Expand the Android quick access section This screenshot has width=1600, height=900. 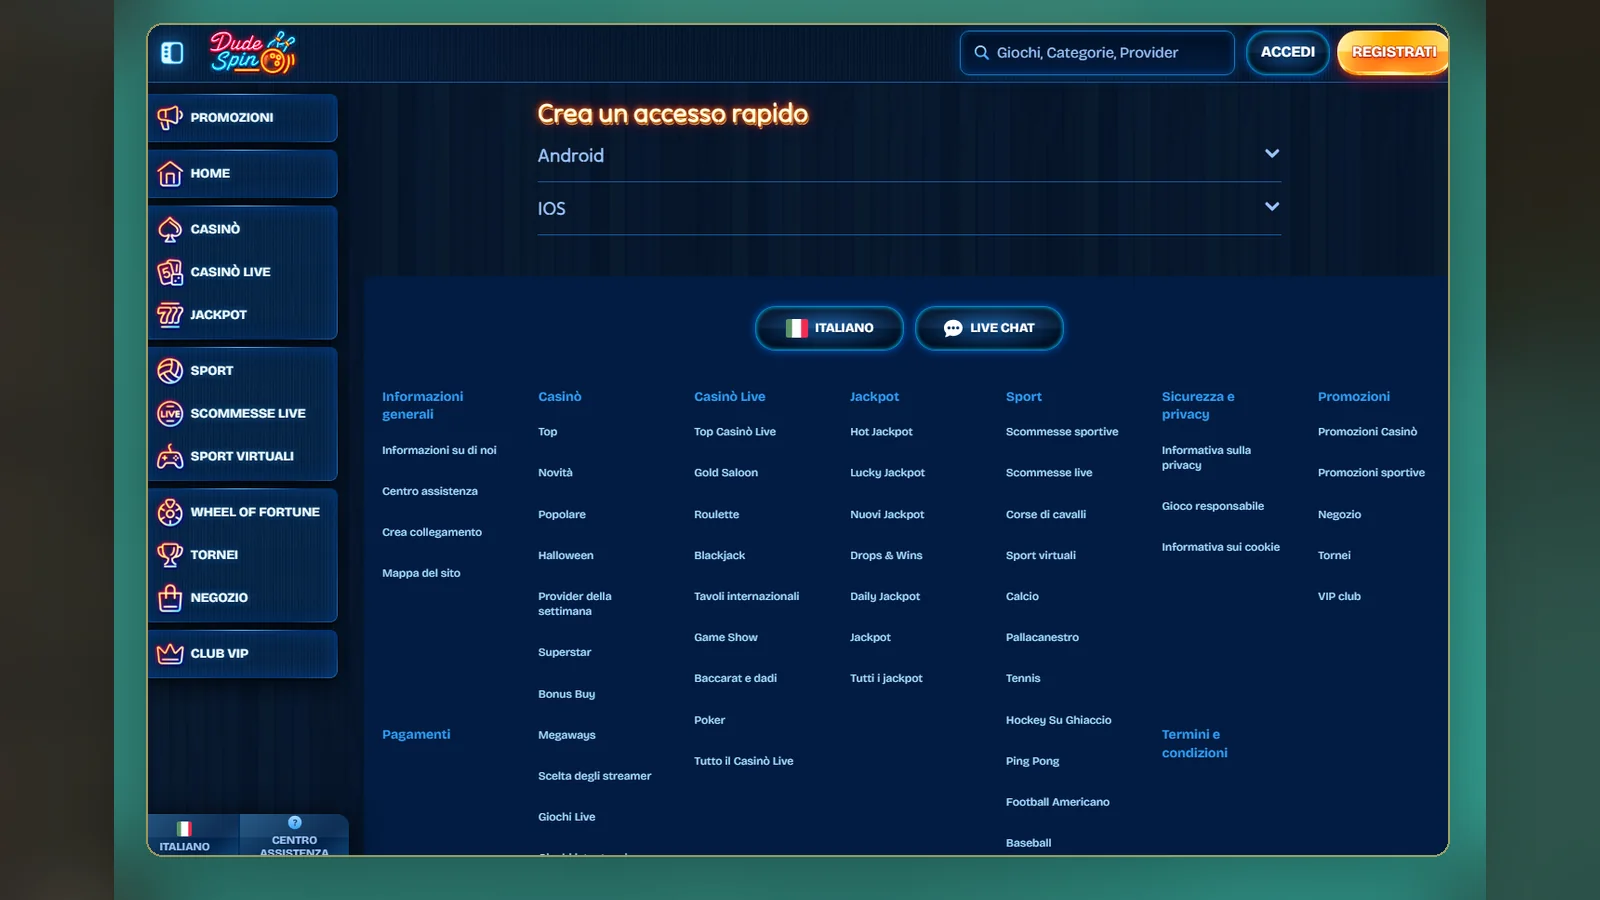point(909,155)
